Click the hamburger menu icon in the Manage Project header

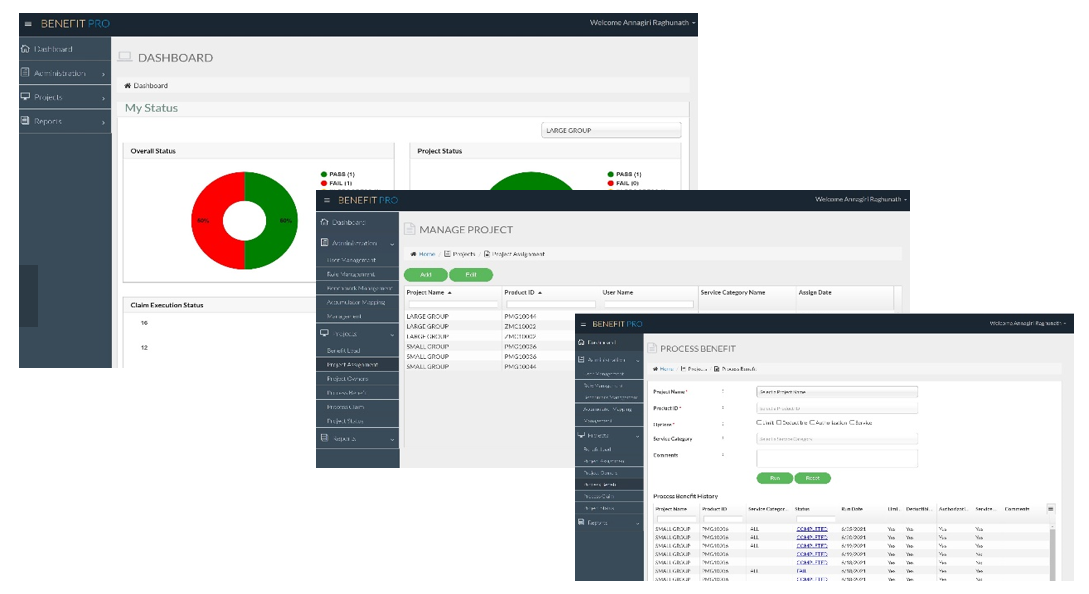pyautogui.click(x=326, y=200)
